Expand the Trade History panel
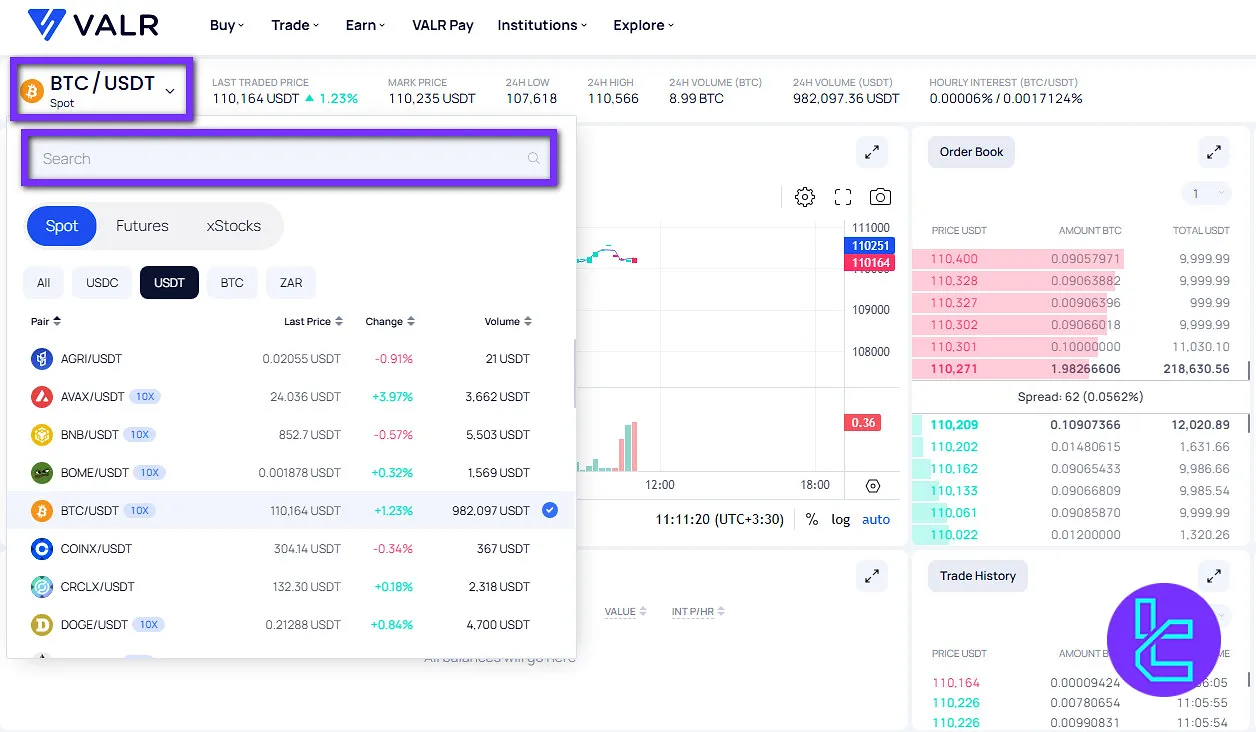This screenshot has width=1256, height=732. (1214, 576)
